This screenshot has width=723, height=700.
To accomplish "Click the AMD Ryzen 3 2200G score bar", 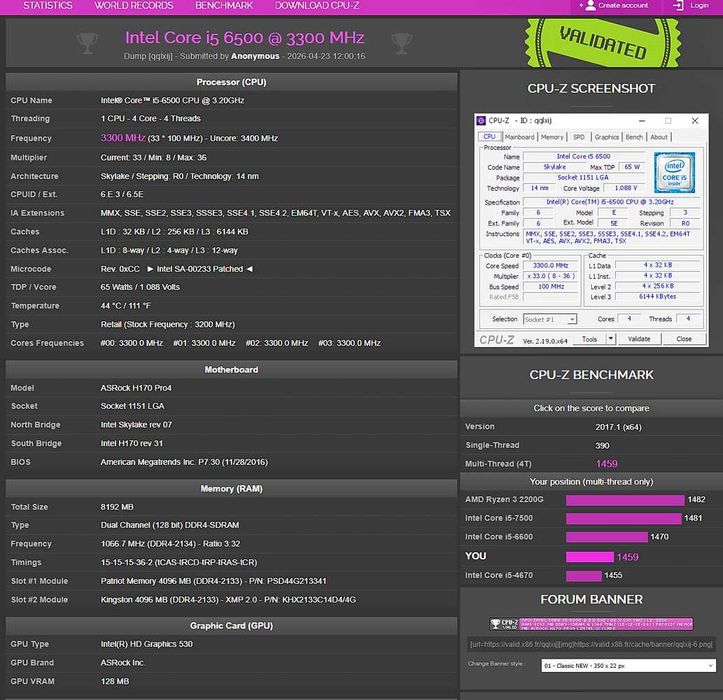I will pos(625,500).
